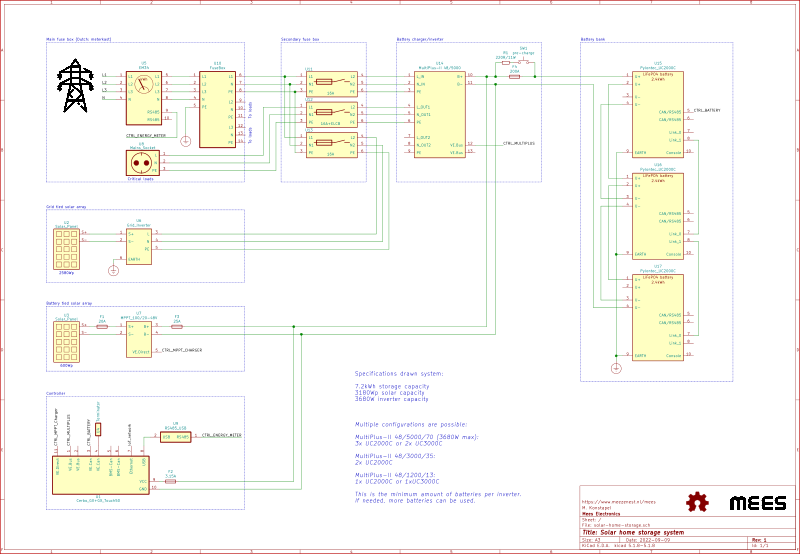Select the F4 200A fuse symbol

click(515, 77)
